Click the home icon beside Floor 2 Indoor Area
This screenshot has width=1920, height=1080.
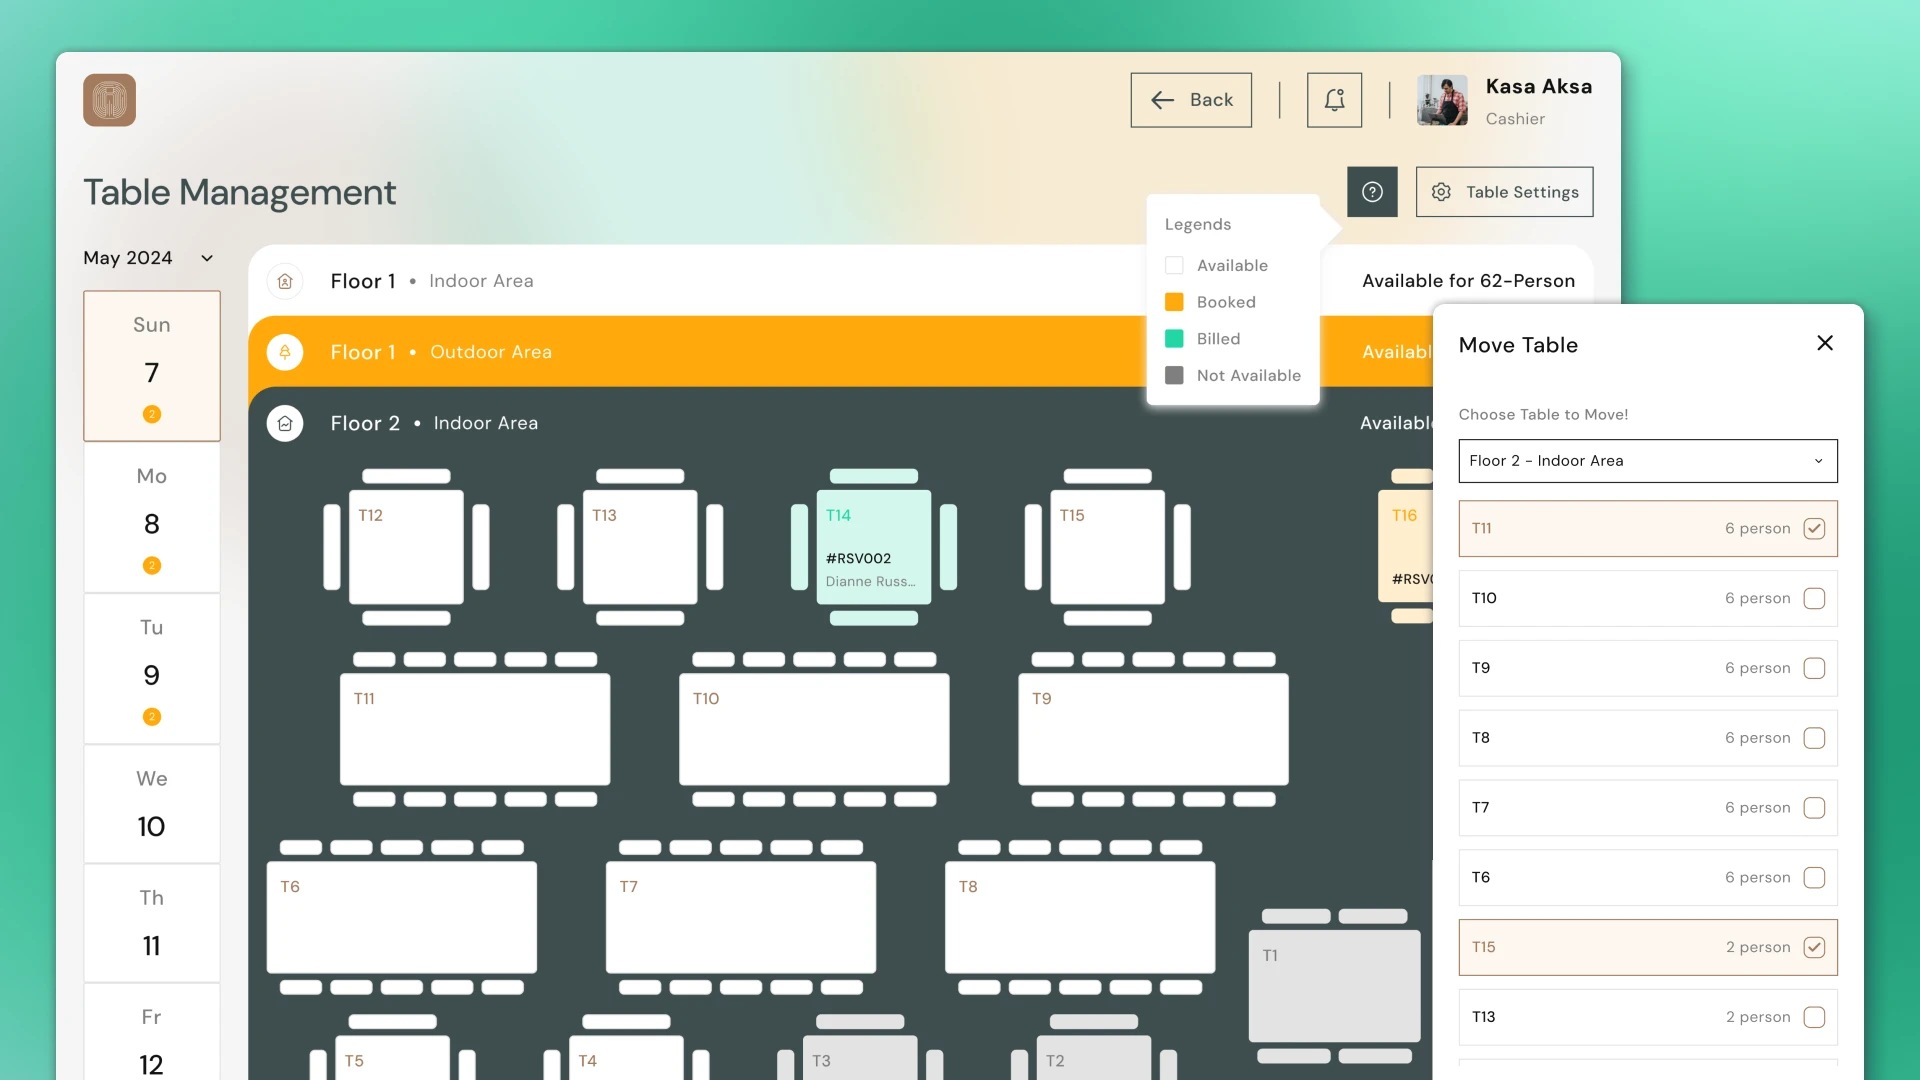click(285, 423)
